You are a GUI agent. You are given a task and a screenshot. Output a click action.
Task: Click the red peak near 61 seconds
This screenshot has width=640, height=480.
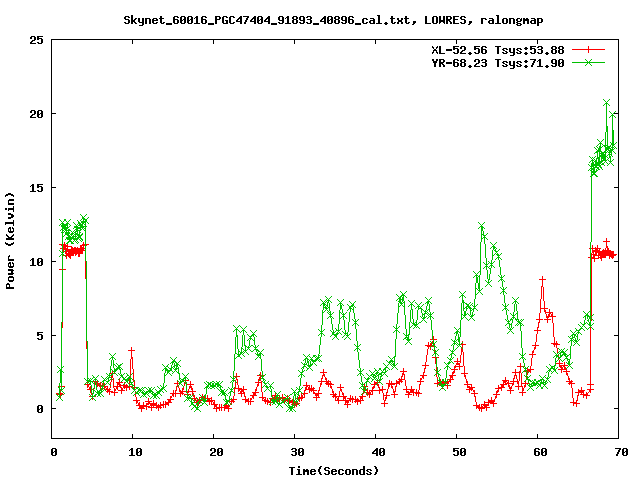tap(542, 280)
